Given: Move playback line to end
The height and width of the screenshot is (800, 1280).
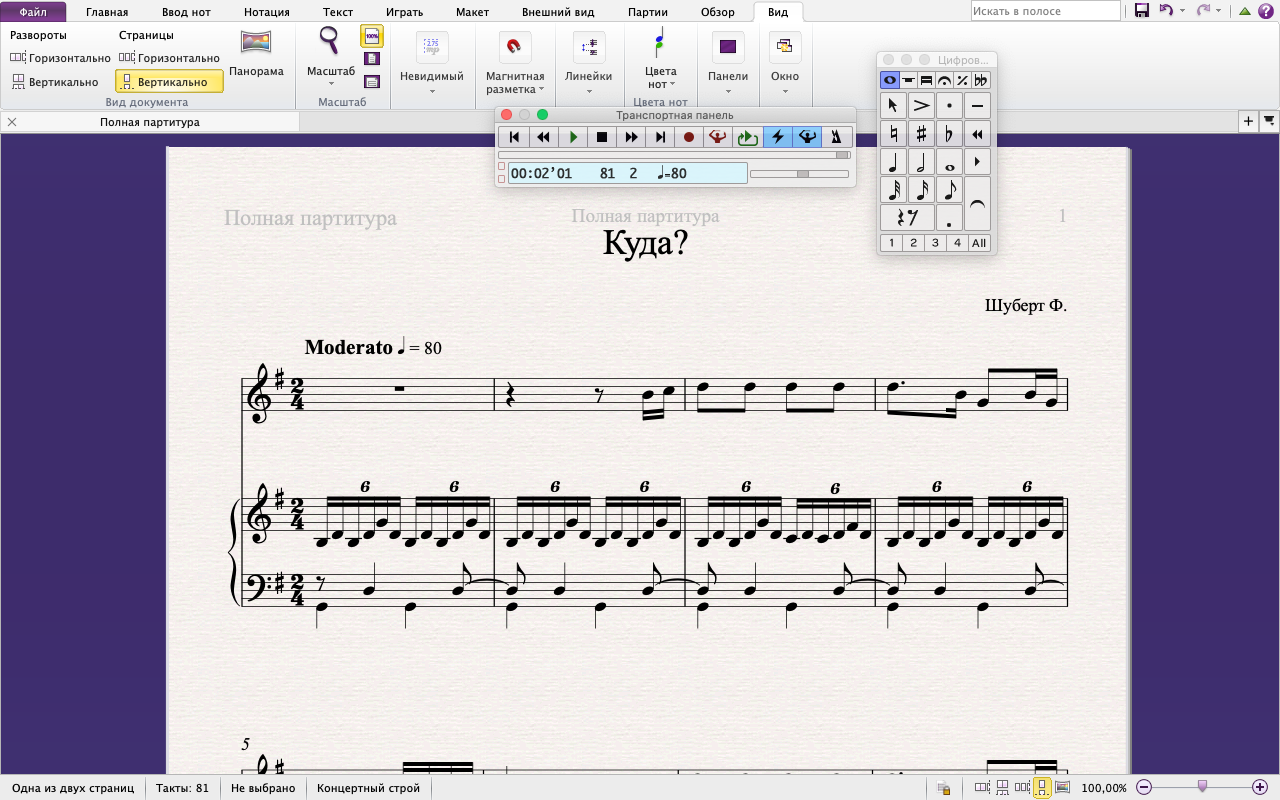Looking at the screenshot, I should coord(660,137).
